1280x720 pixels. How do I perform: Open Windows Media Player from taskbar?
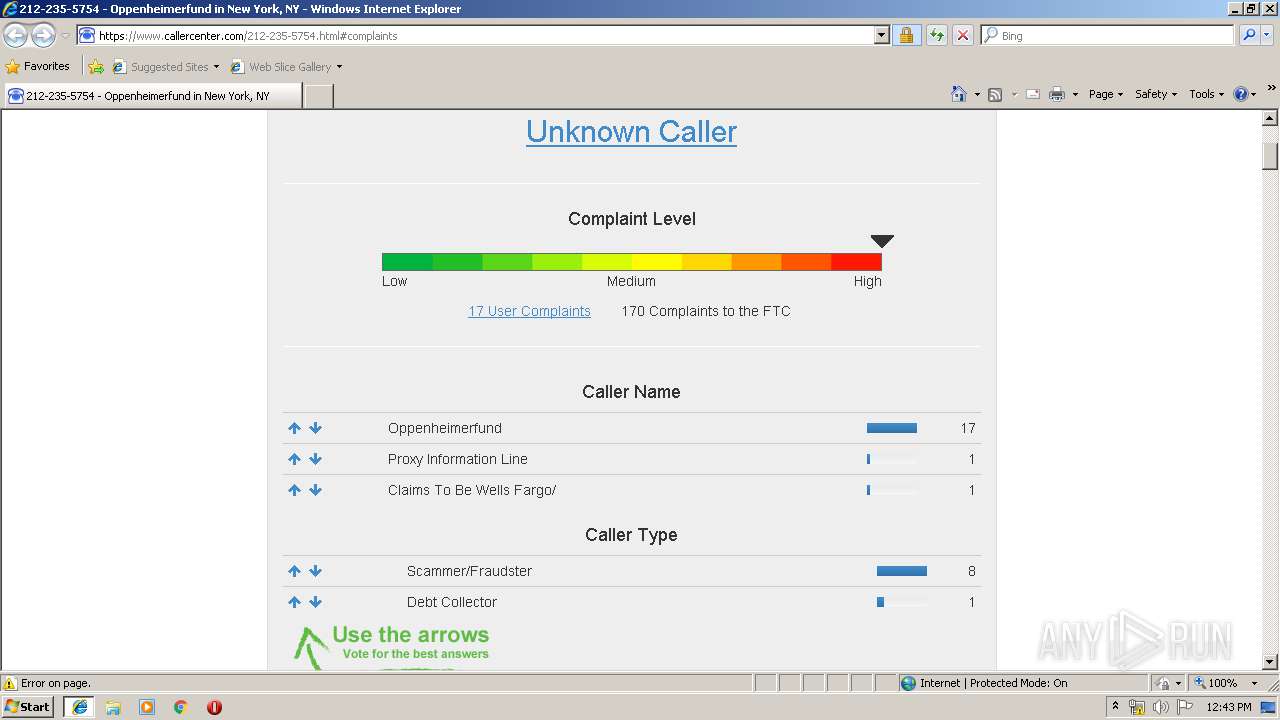click(x=147, y=707)
